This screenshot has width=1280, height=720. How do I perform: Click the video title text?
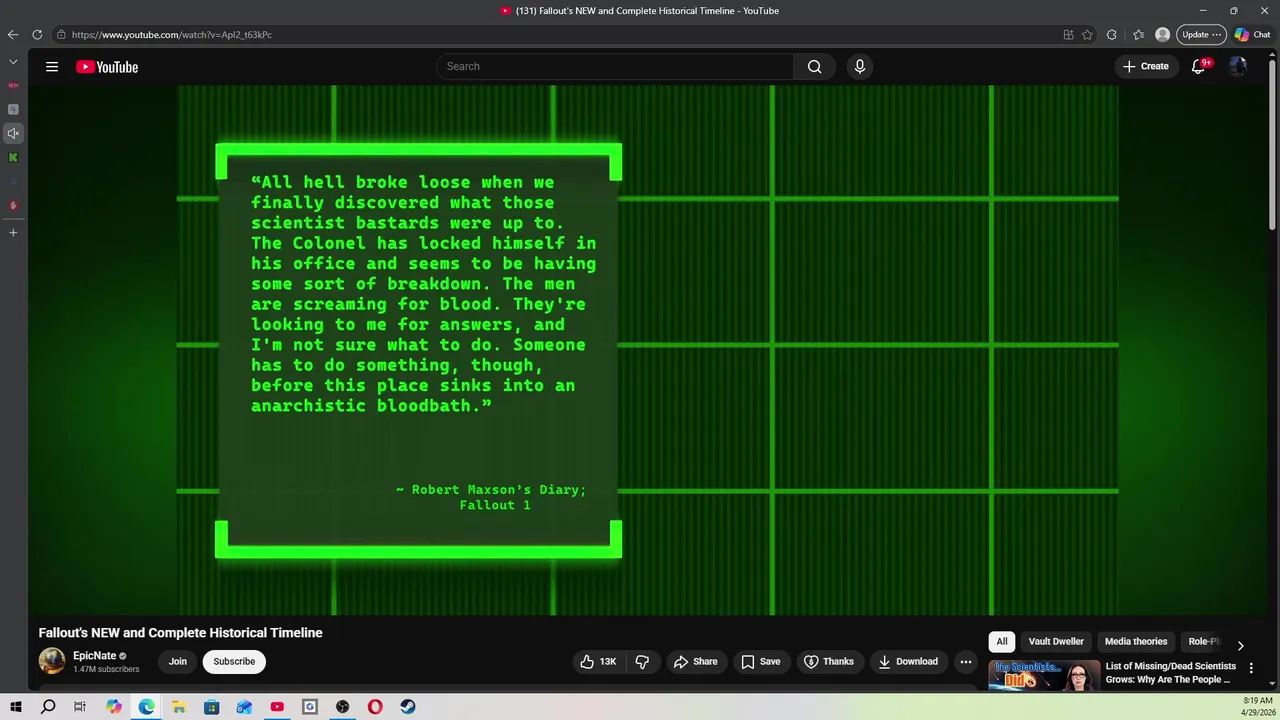(x=180, y=633)
